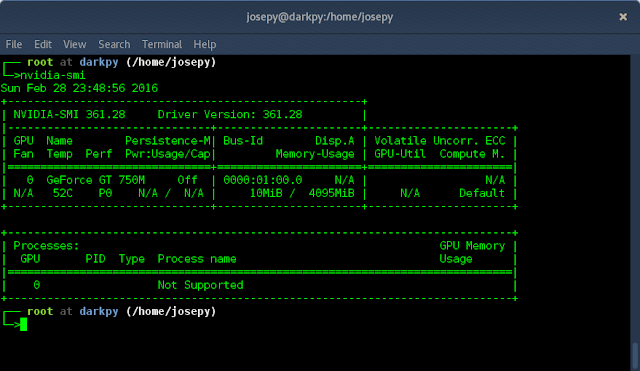Screen dimensions: 640x371
Task: Click the GeForce GT 750M name
Action: pyautogui.click(x=96, y=180)
